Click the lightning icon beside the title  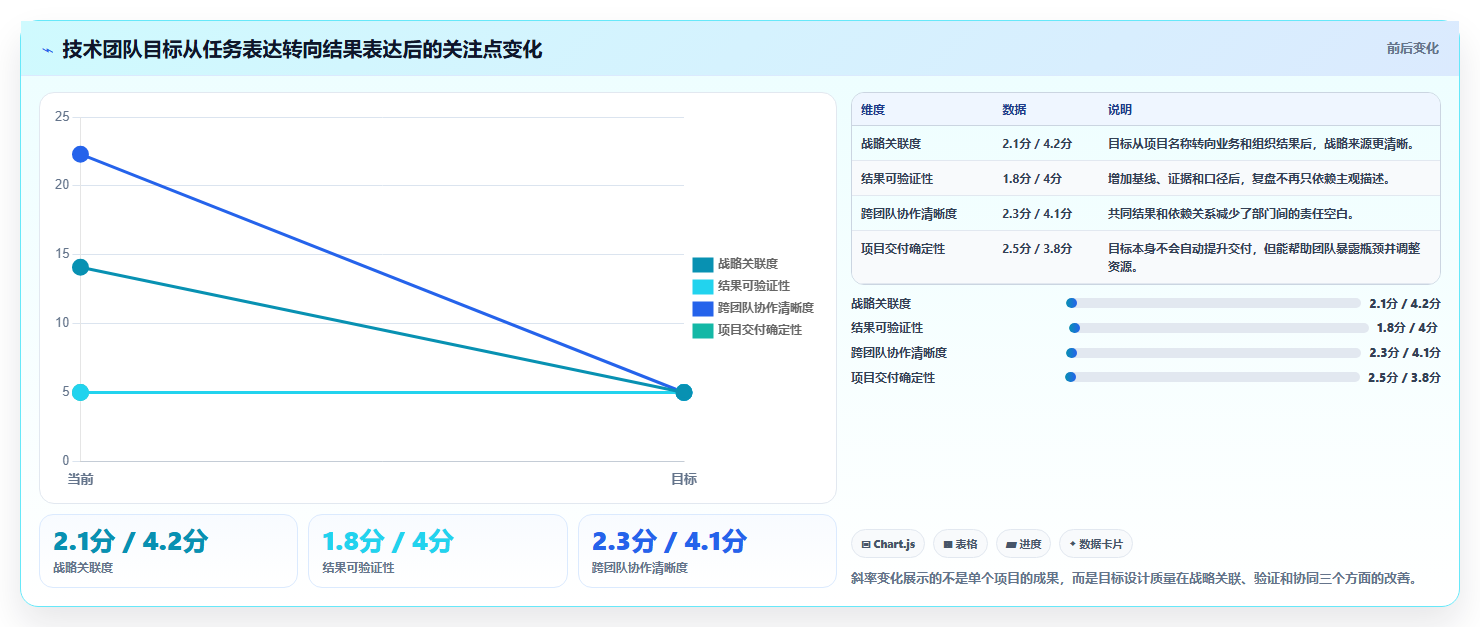47,49
